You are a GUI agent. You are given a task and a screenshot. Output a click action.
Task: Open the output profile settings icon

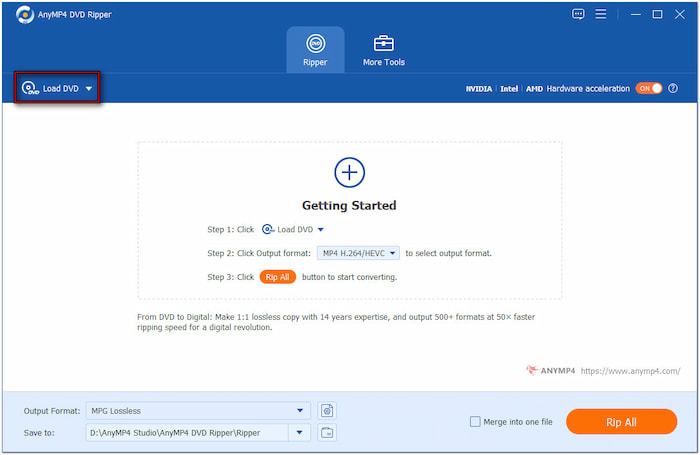(327, 410)
